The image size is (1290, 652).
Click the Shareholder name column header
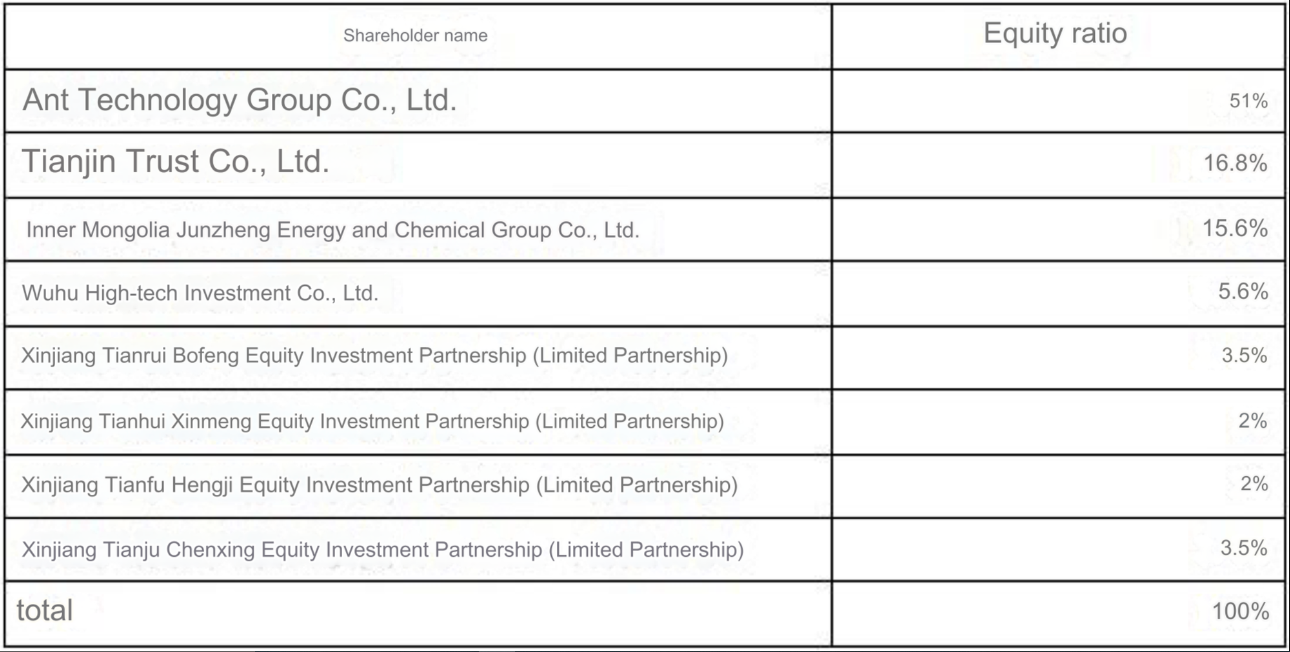click(x=415, y=35)
